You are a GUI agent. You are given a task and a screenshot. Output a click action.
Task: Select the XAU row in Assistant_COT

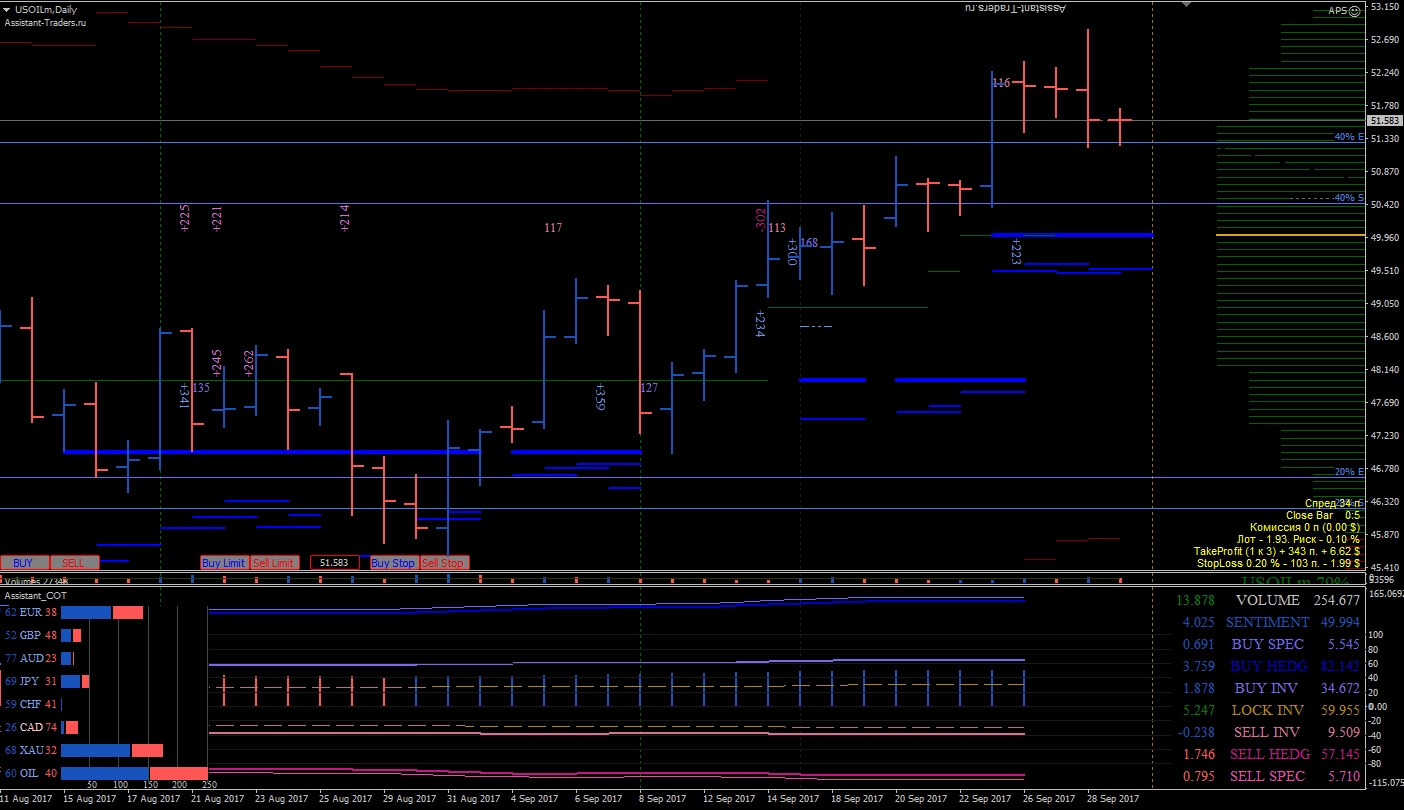tap(84, 750)
